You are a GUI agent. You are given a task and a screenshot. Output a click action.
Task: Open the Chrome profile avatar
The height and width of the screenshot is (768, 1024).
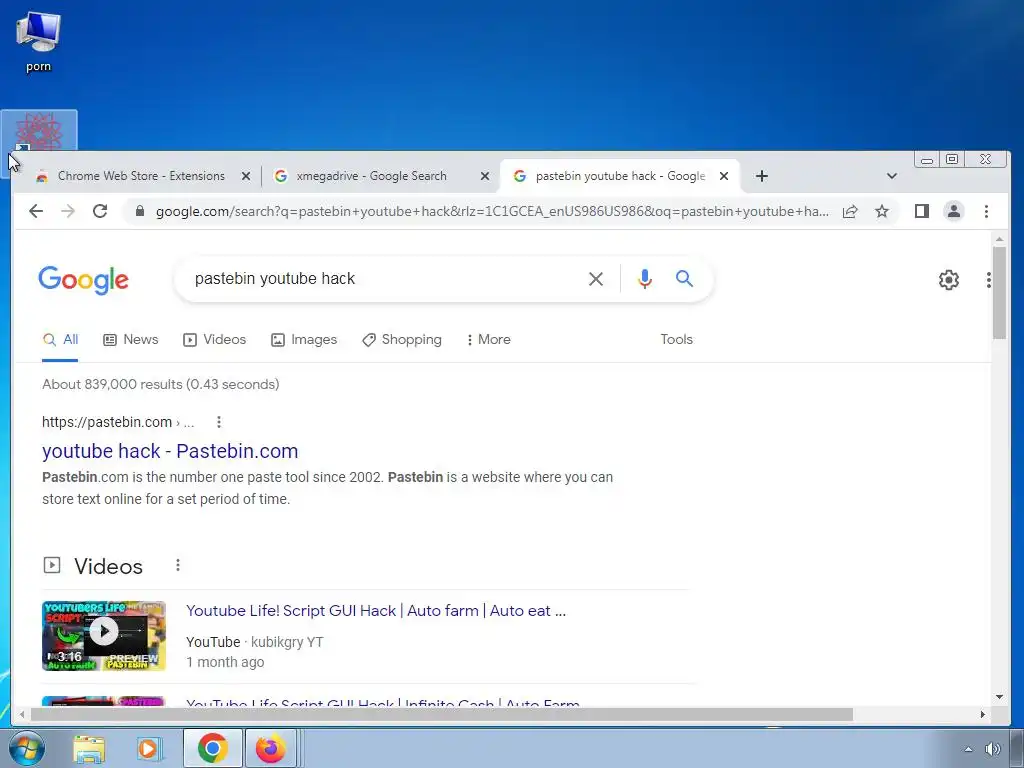pos(953,211)
